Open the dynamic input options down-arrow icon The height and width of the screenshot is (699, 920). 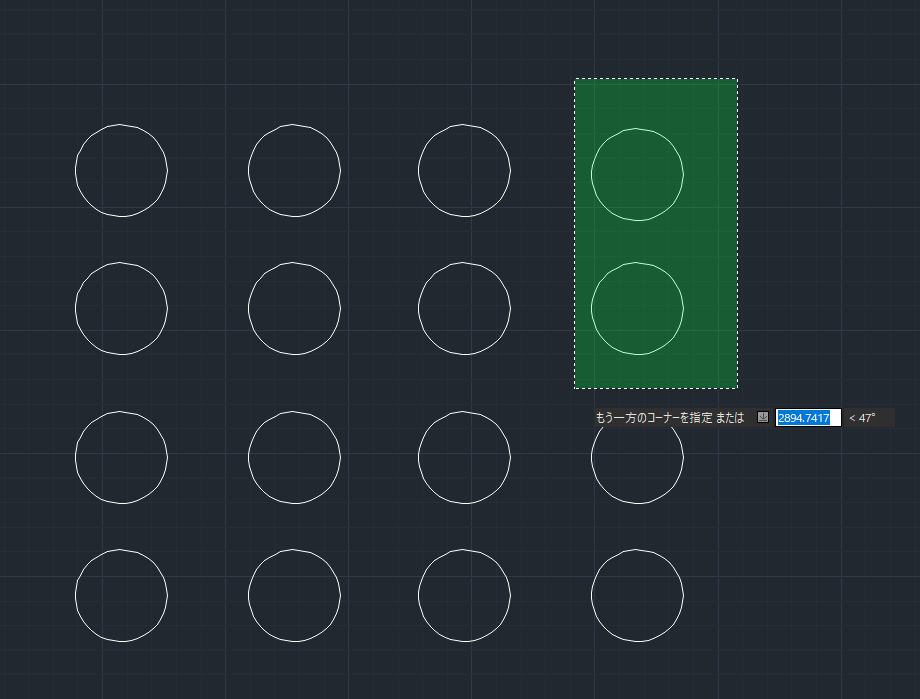(x=763, y=418)
